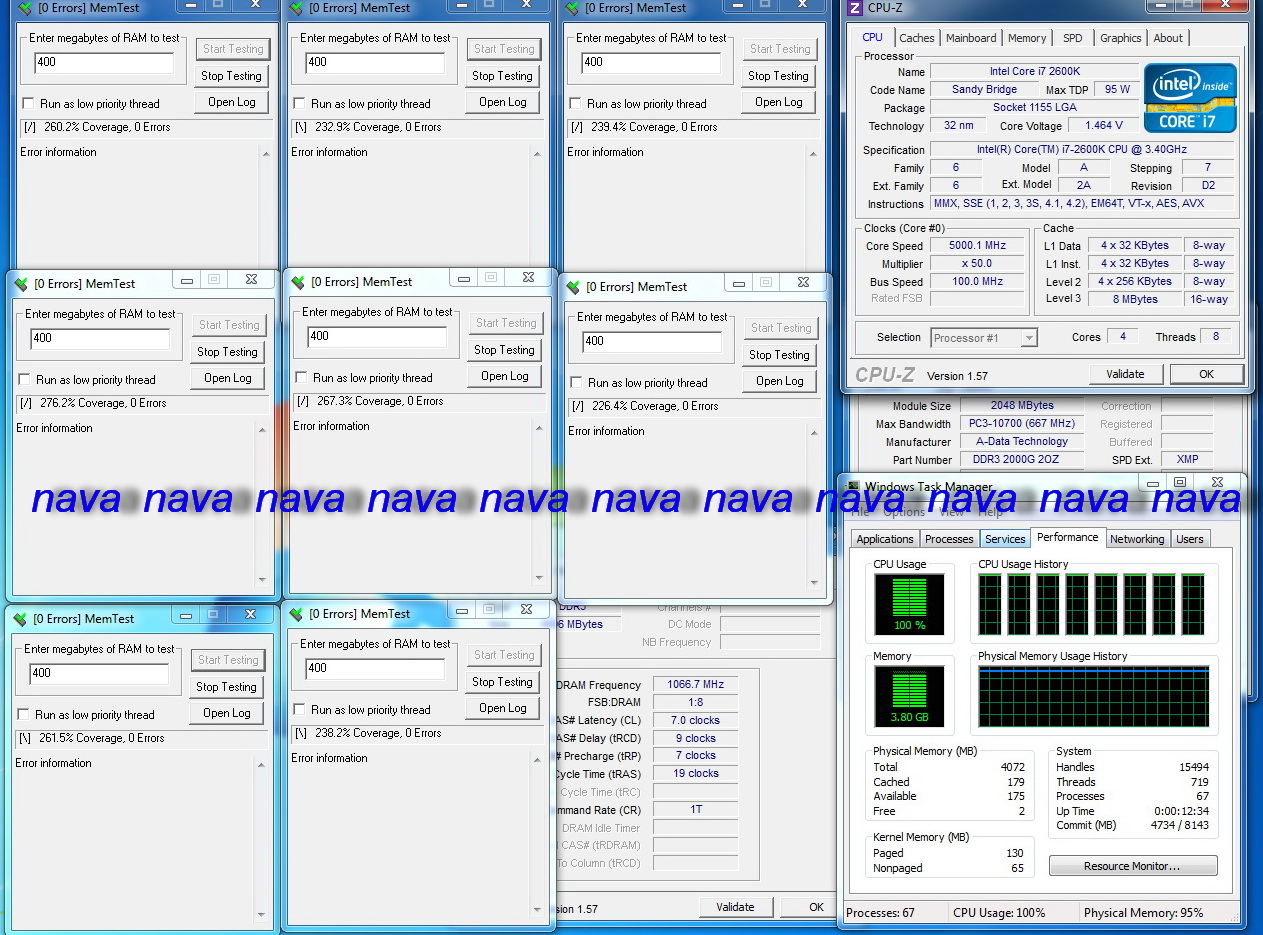The height and width of the screenshot is (935, 1263).
Task: Click RAM megabytes field in 260.2% coverage MemTest
Action: tap(104, 62)
